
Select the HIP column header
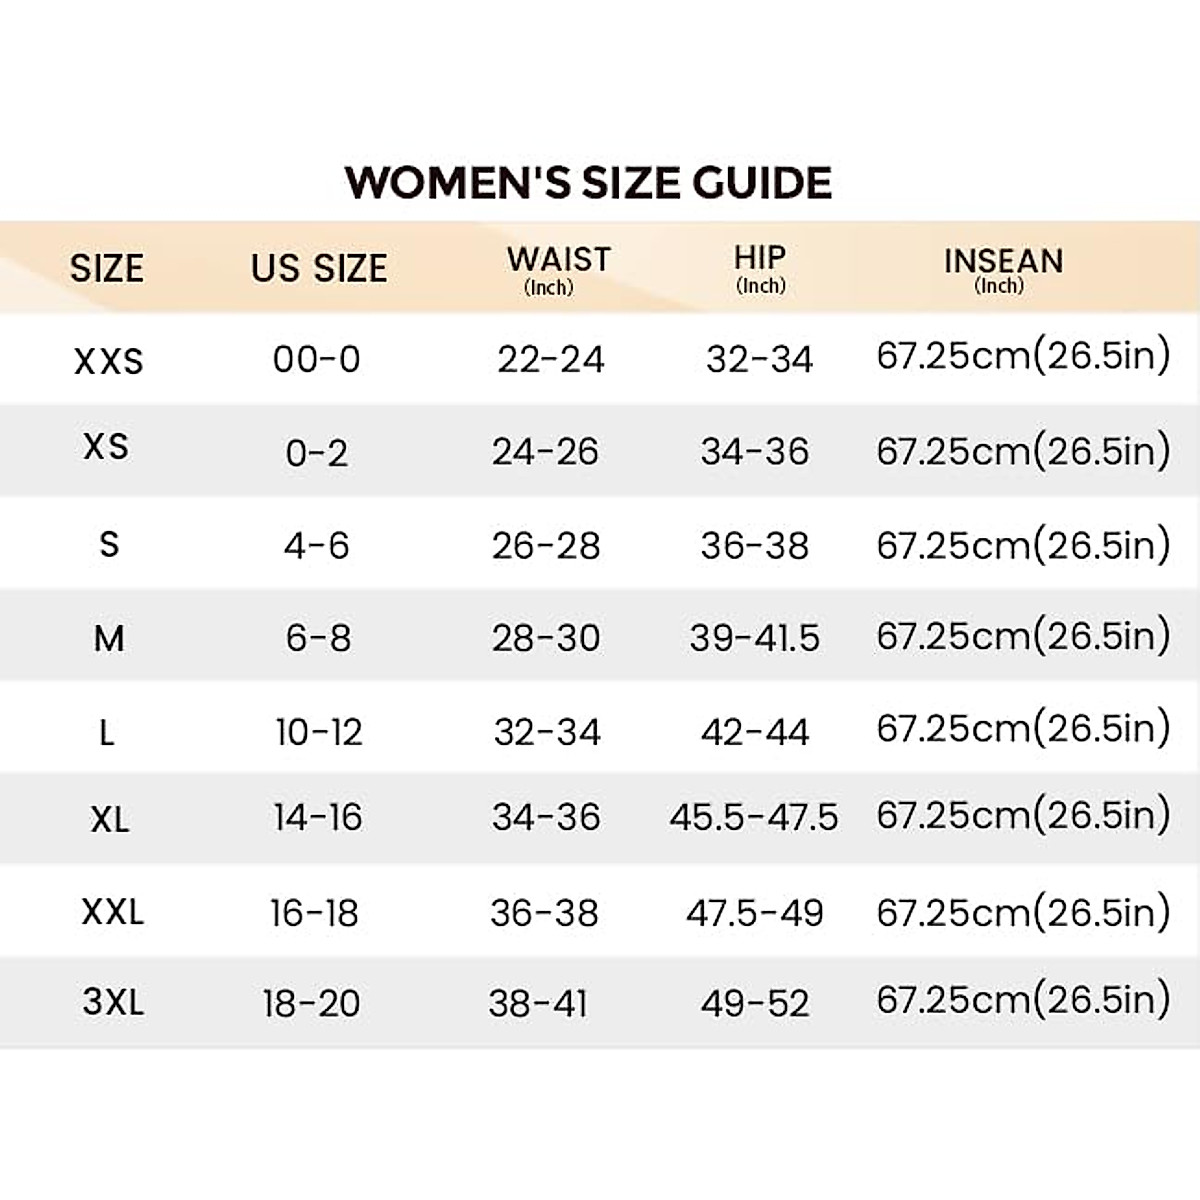[760, 258]
